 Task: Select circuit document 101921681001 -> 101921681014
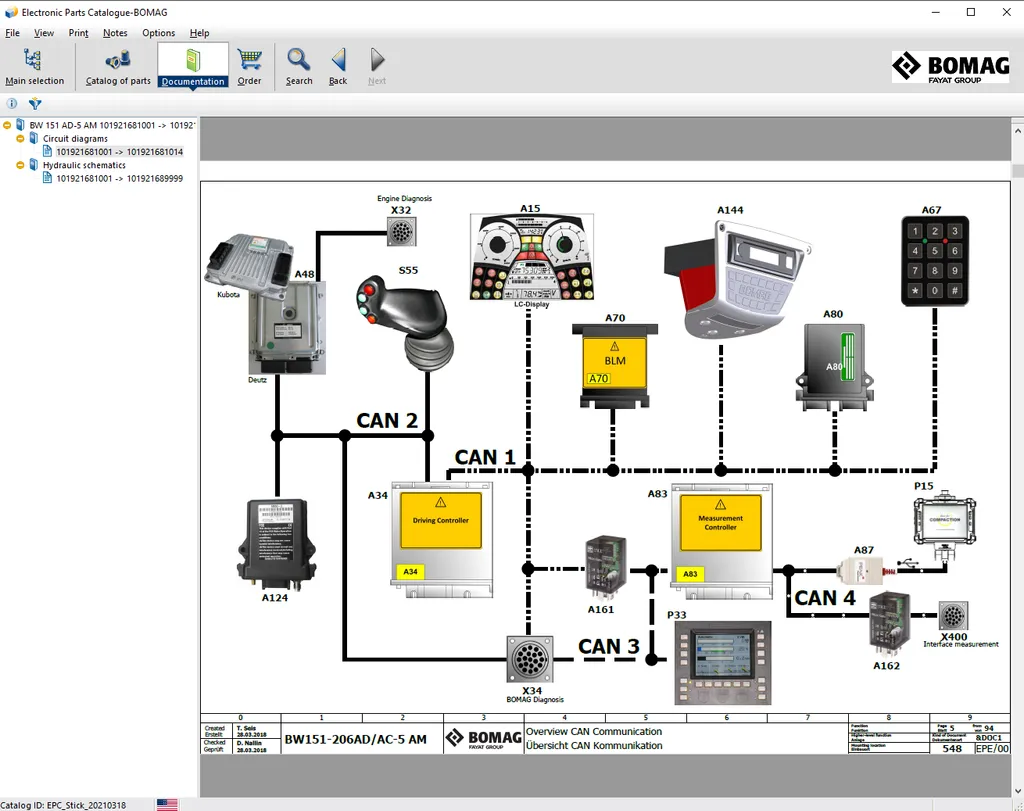(x=120, y=152)
